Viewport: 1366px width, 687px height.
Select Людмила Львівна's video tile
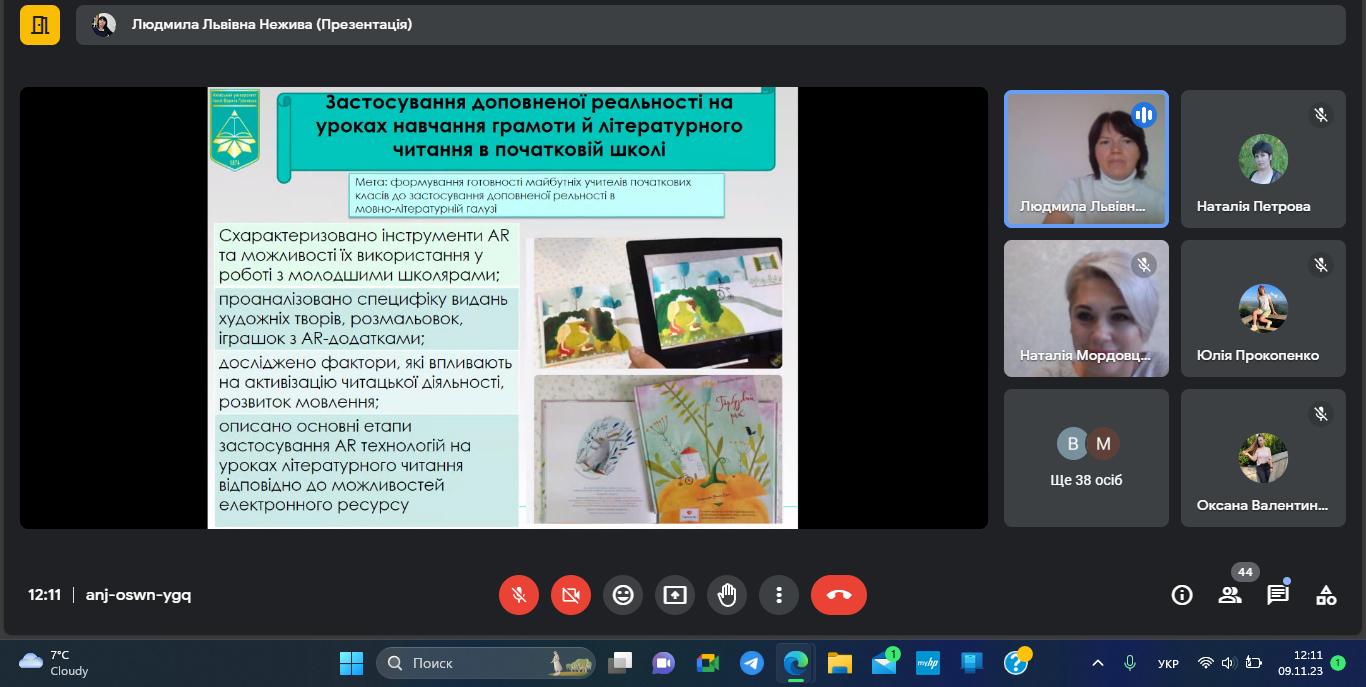point(1086,159)
